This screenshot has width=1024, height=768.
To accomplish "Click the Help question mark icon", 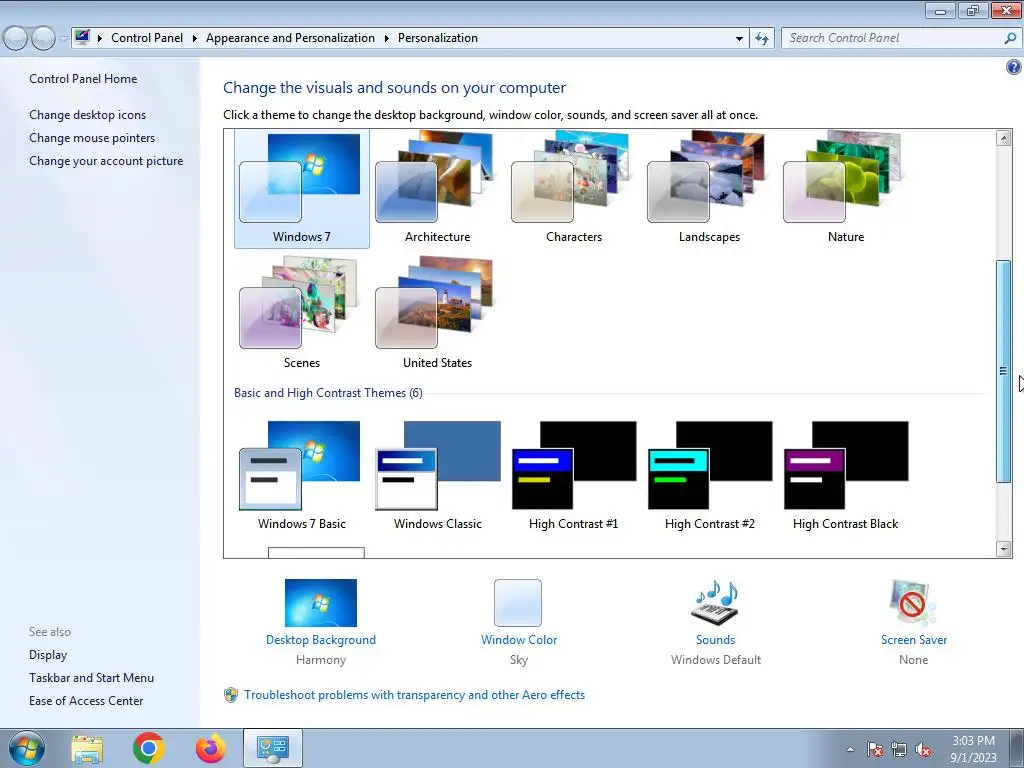I will pos(1014,67).
